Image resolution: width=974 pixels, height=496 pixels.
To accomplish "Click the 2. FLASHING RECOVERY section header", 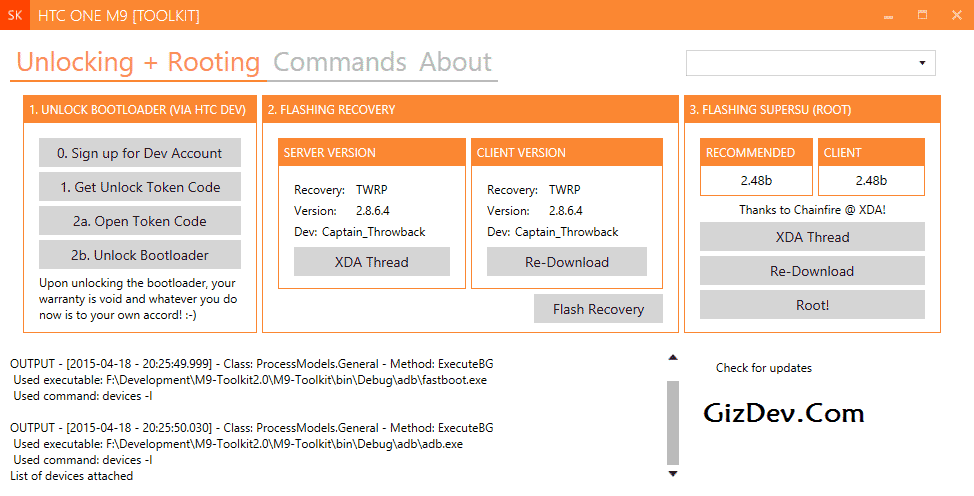I will pyautogui.click(x=470, y=109).
